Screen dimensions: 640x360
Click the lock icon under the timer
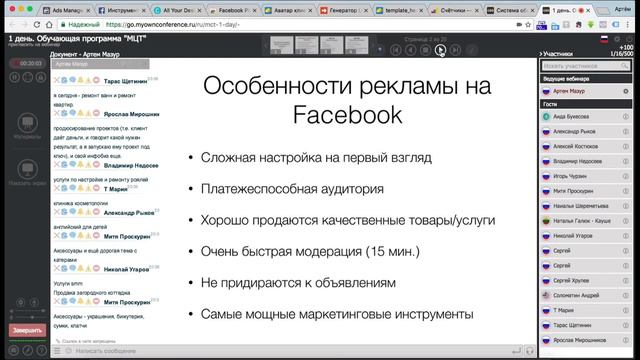41,77
